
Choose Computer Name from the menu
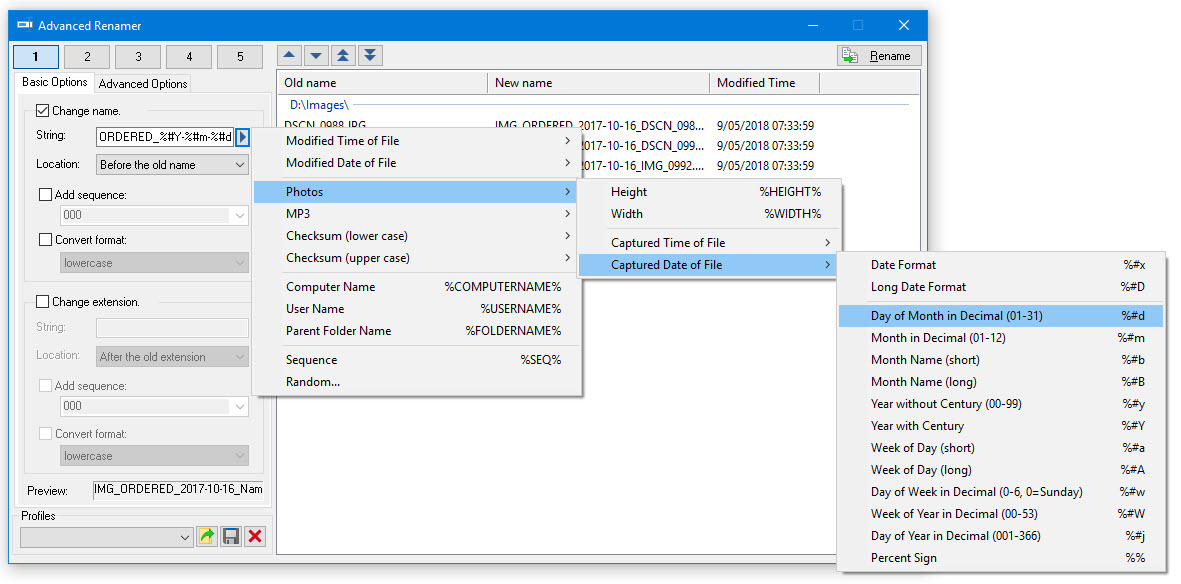[x=417, y=287]
